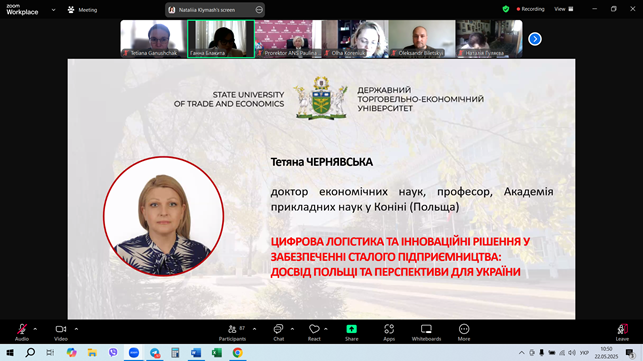Open the Participants panel
The height and width of the screenshot is (361, 643).
tap(232, 332)
